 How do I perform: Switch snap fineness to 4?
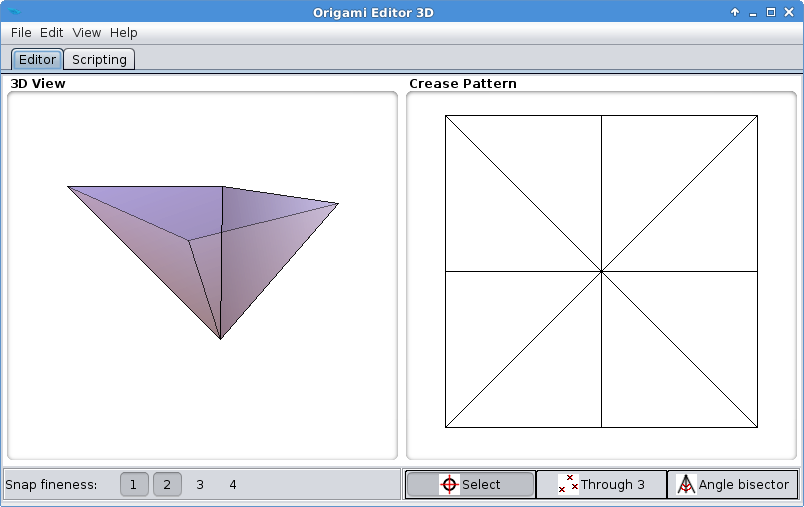pos(233,485)
